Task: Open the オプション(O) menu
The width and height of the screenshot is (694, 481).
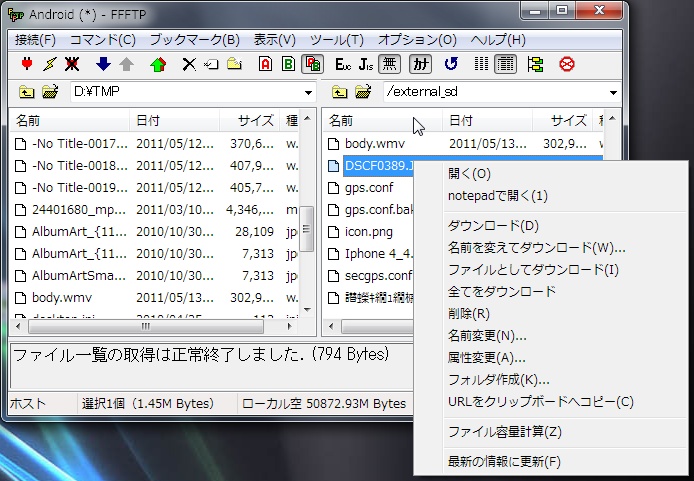Action: [417, 40]
